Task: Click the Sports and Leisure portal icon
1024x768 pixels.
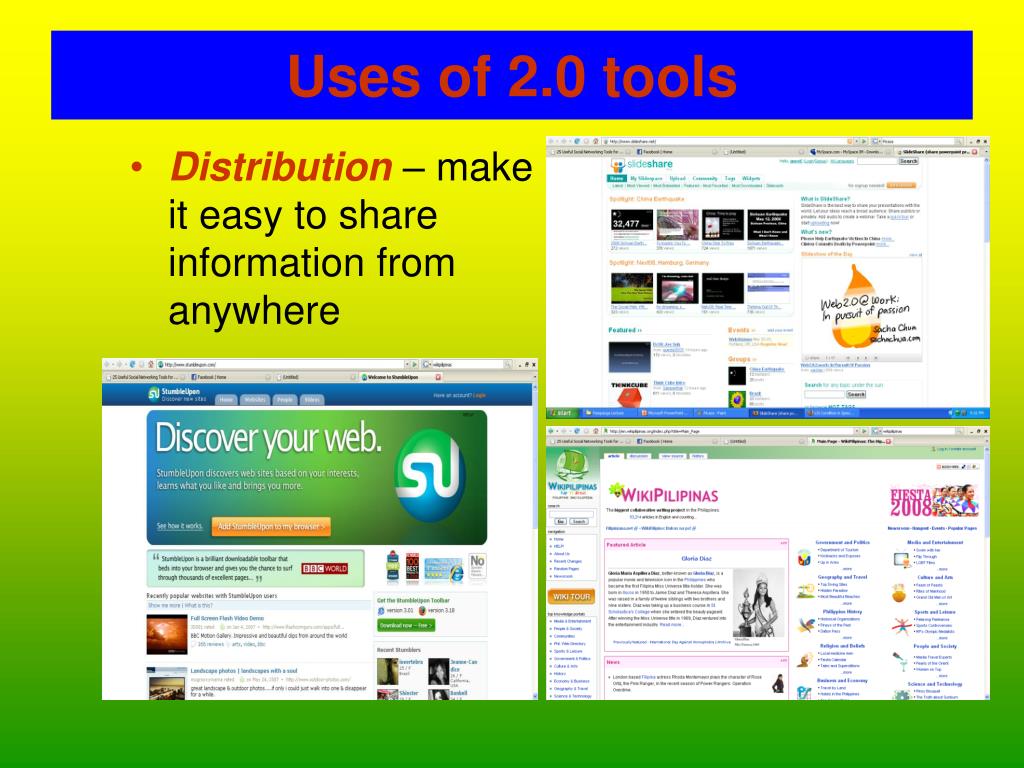Action: (901, 626)
